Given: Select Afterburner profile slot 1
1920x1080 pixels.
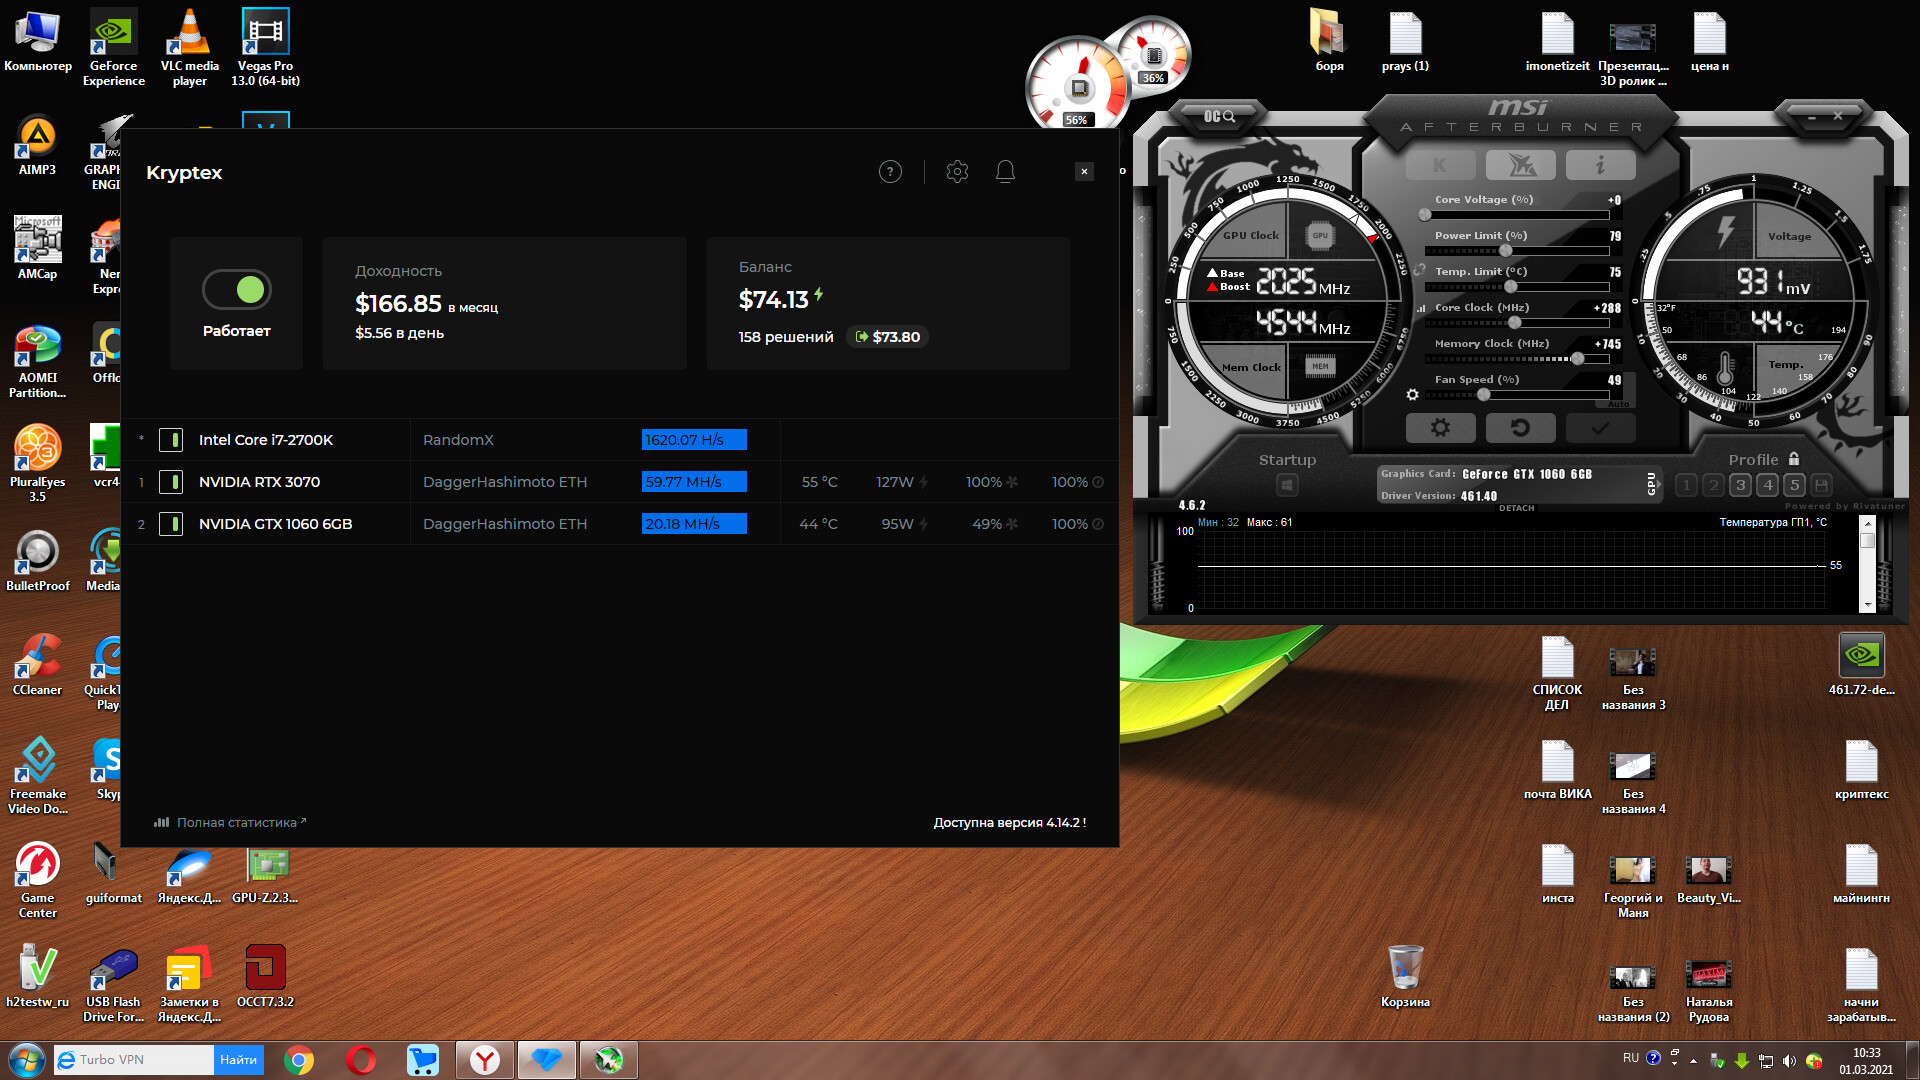Looking at the screenshot, I should pyautogui.click(x=1686, y=485).
